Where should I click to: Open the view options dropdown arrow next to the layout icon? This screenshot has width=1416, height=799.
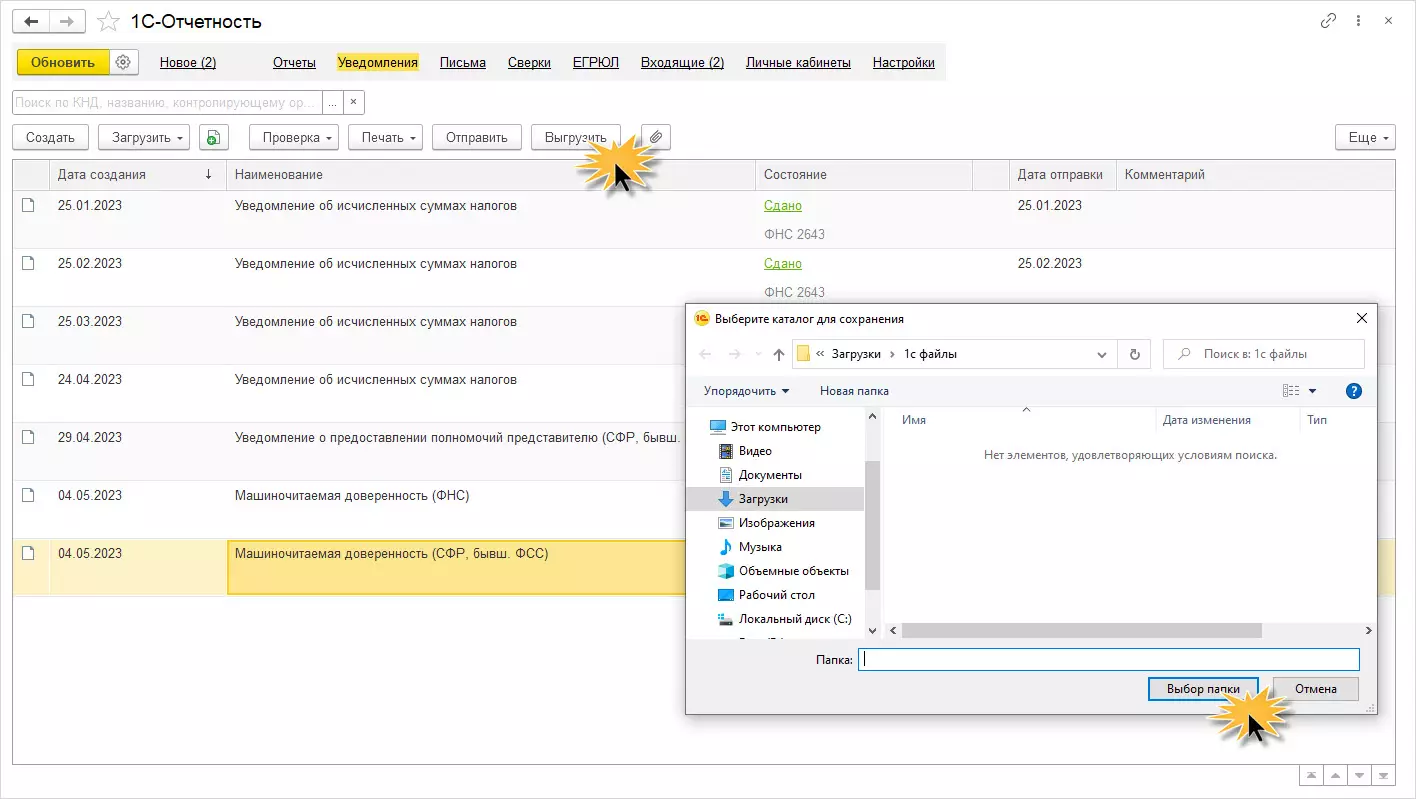coord(1313,391)
